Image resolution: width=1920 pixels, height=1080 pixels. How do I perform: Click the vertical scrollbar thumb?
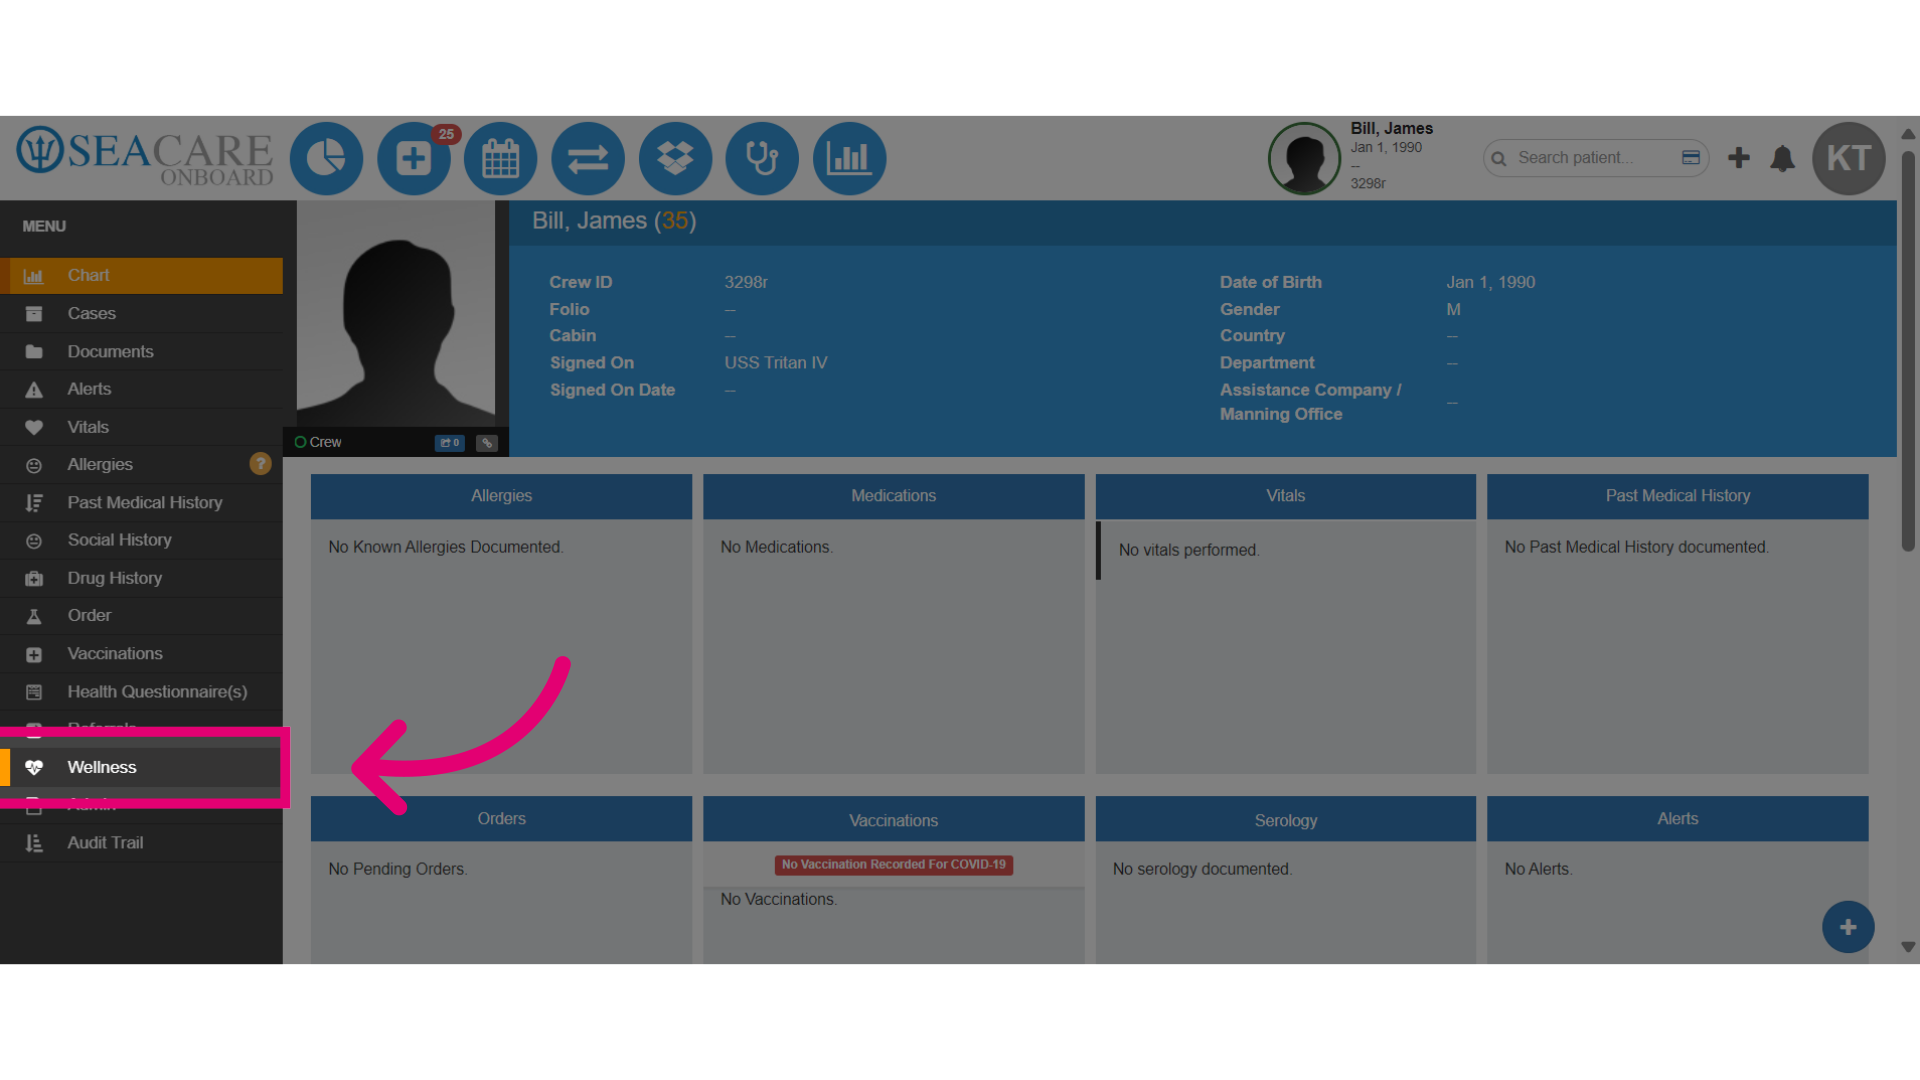coord(1908,350)
